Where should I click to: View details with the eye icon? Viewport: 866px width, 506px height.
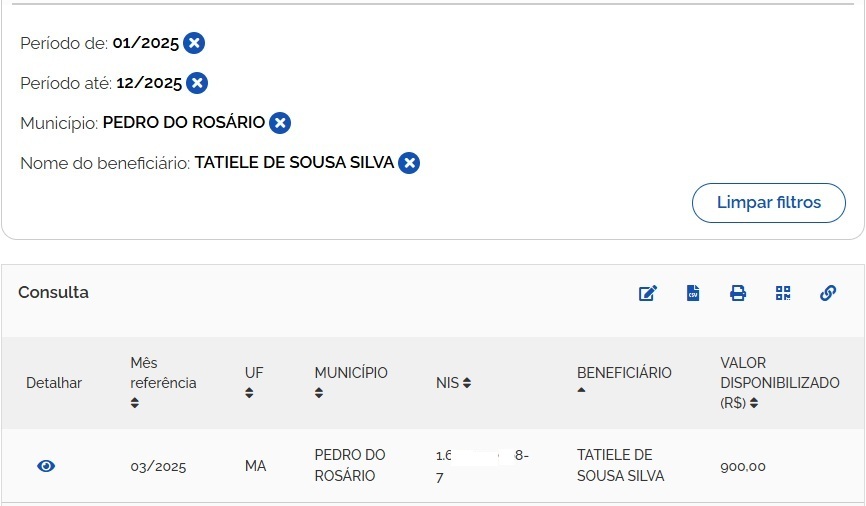(46, 466)
